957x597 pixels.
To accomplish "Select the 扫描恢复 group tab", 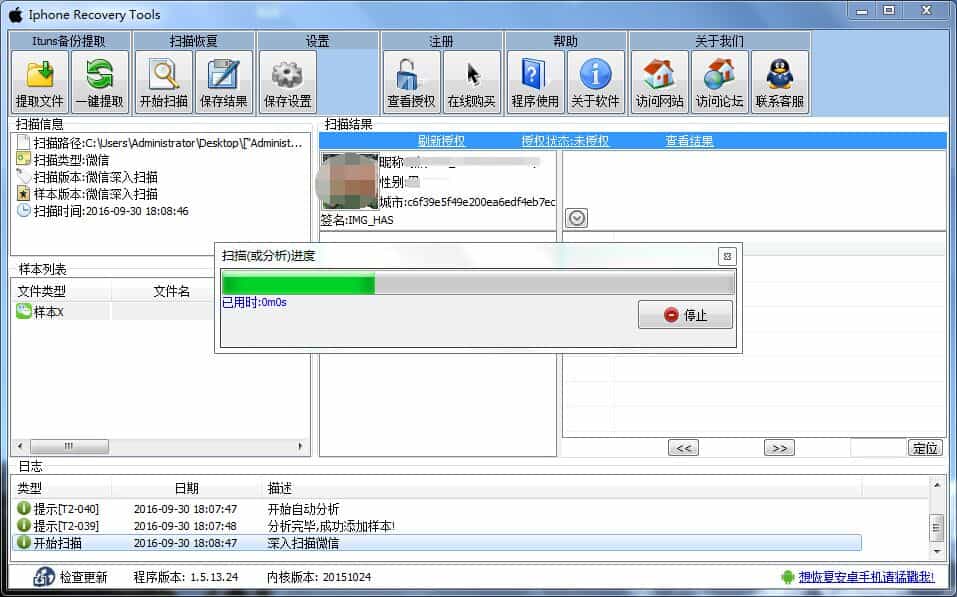I will [193, 41].
